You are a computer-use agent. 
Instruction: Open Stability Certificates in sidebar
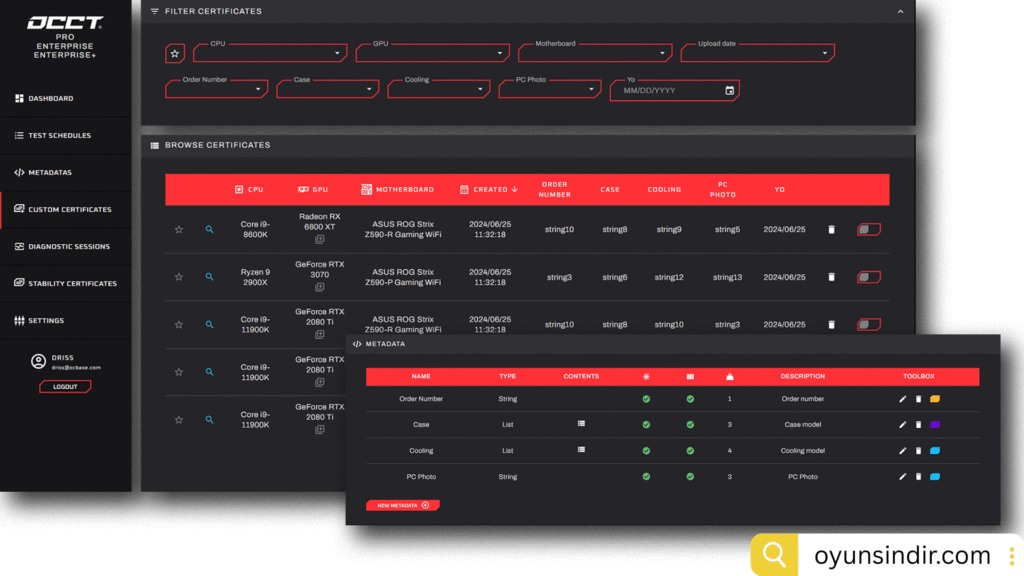click(x=72, y=284)
